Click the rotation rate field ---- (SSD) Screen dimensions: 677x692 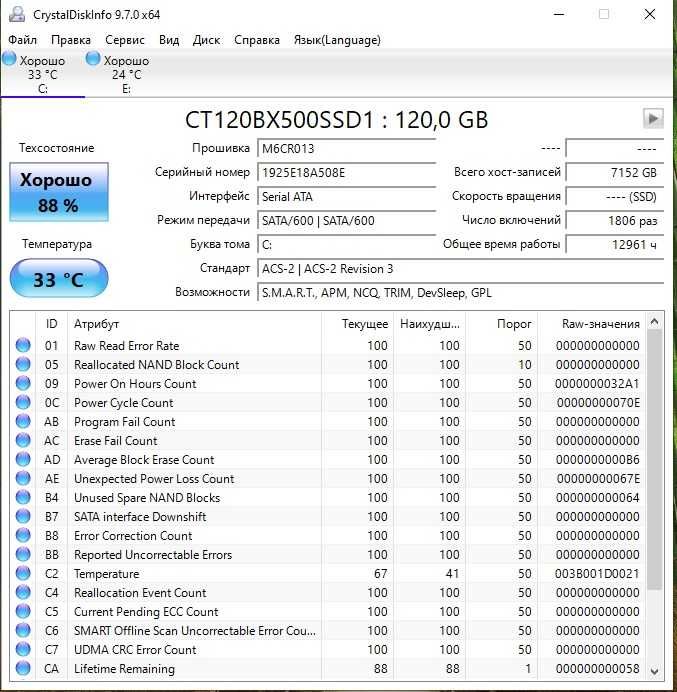tap(614, 196)
